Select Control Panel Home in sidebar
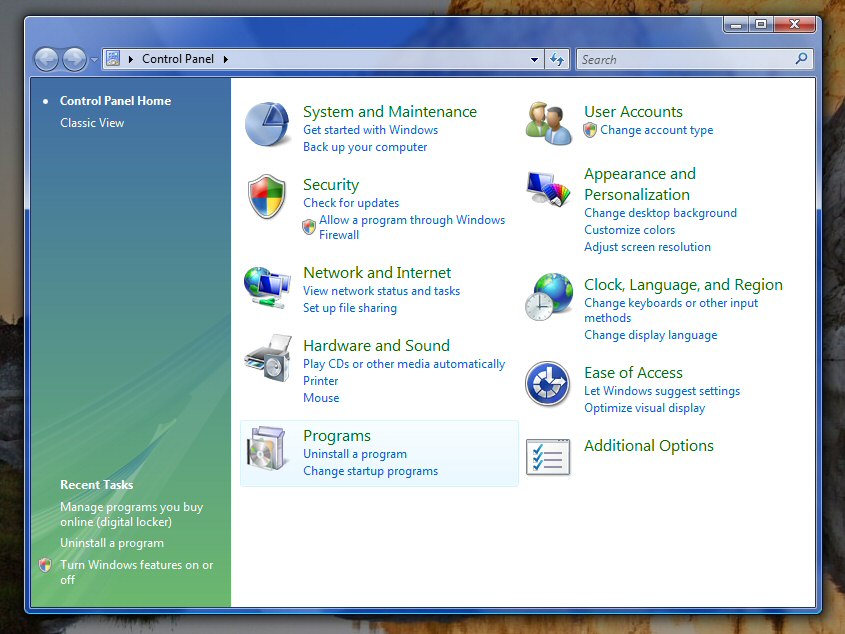 pyautogui.click(x=115, y=101)
